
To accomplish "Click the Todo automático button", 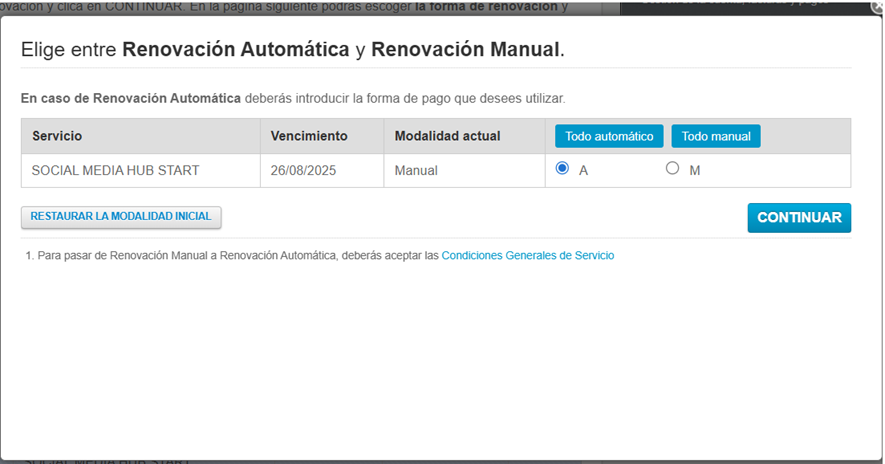I will pos(609,136).
